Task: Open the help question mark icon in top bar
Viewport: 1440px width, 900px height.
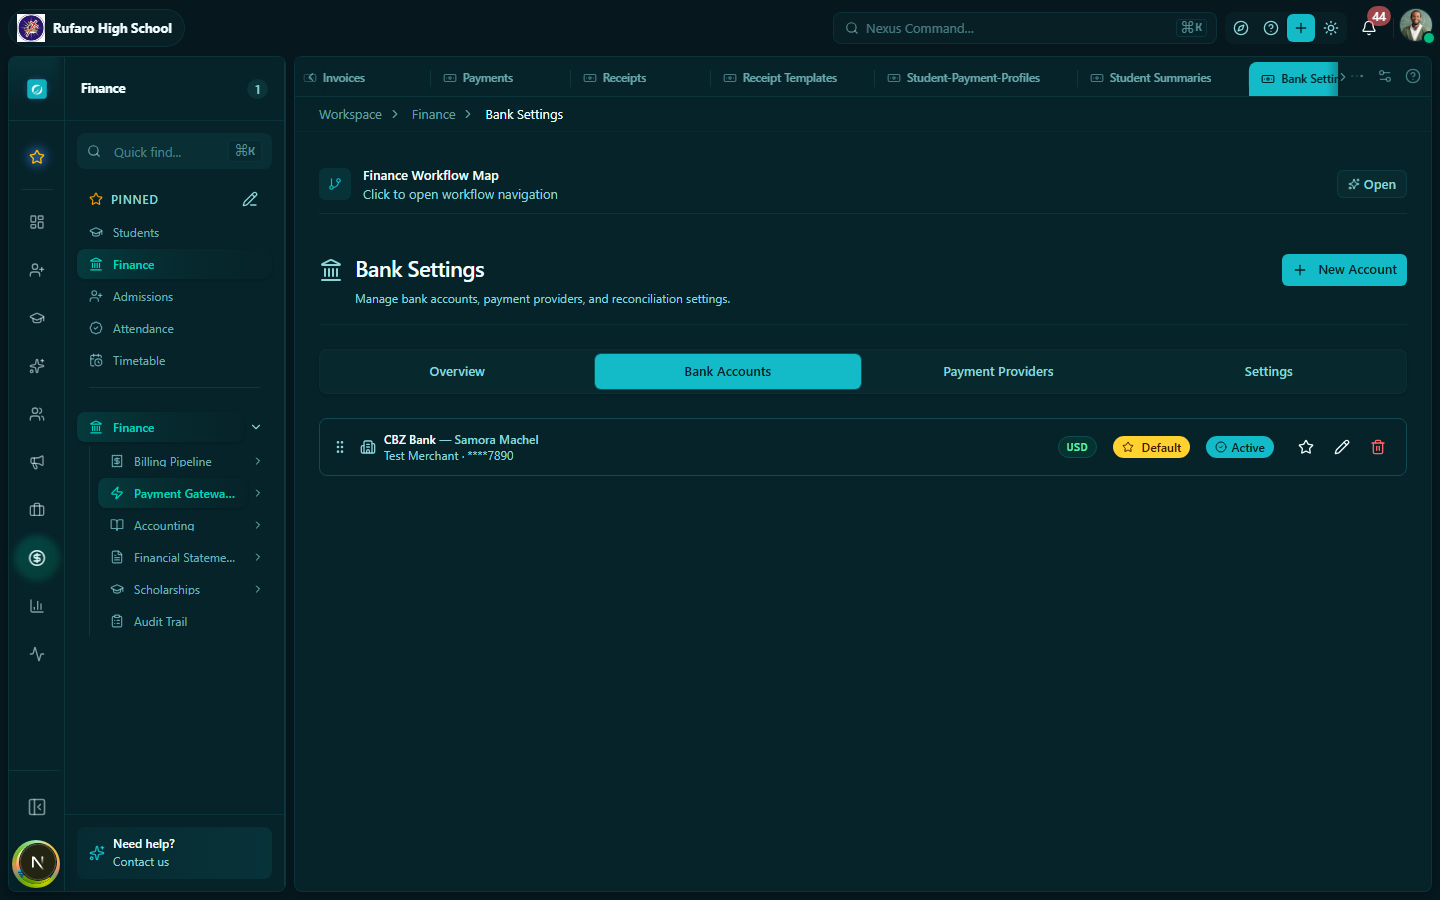Action: (x=1271, y=28)
